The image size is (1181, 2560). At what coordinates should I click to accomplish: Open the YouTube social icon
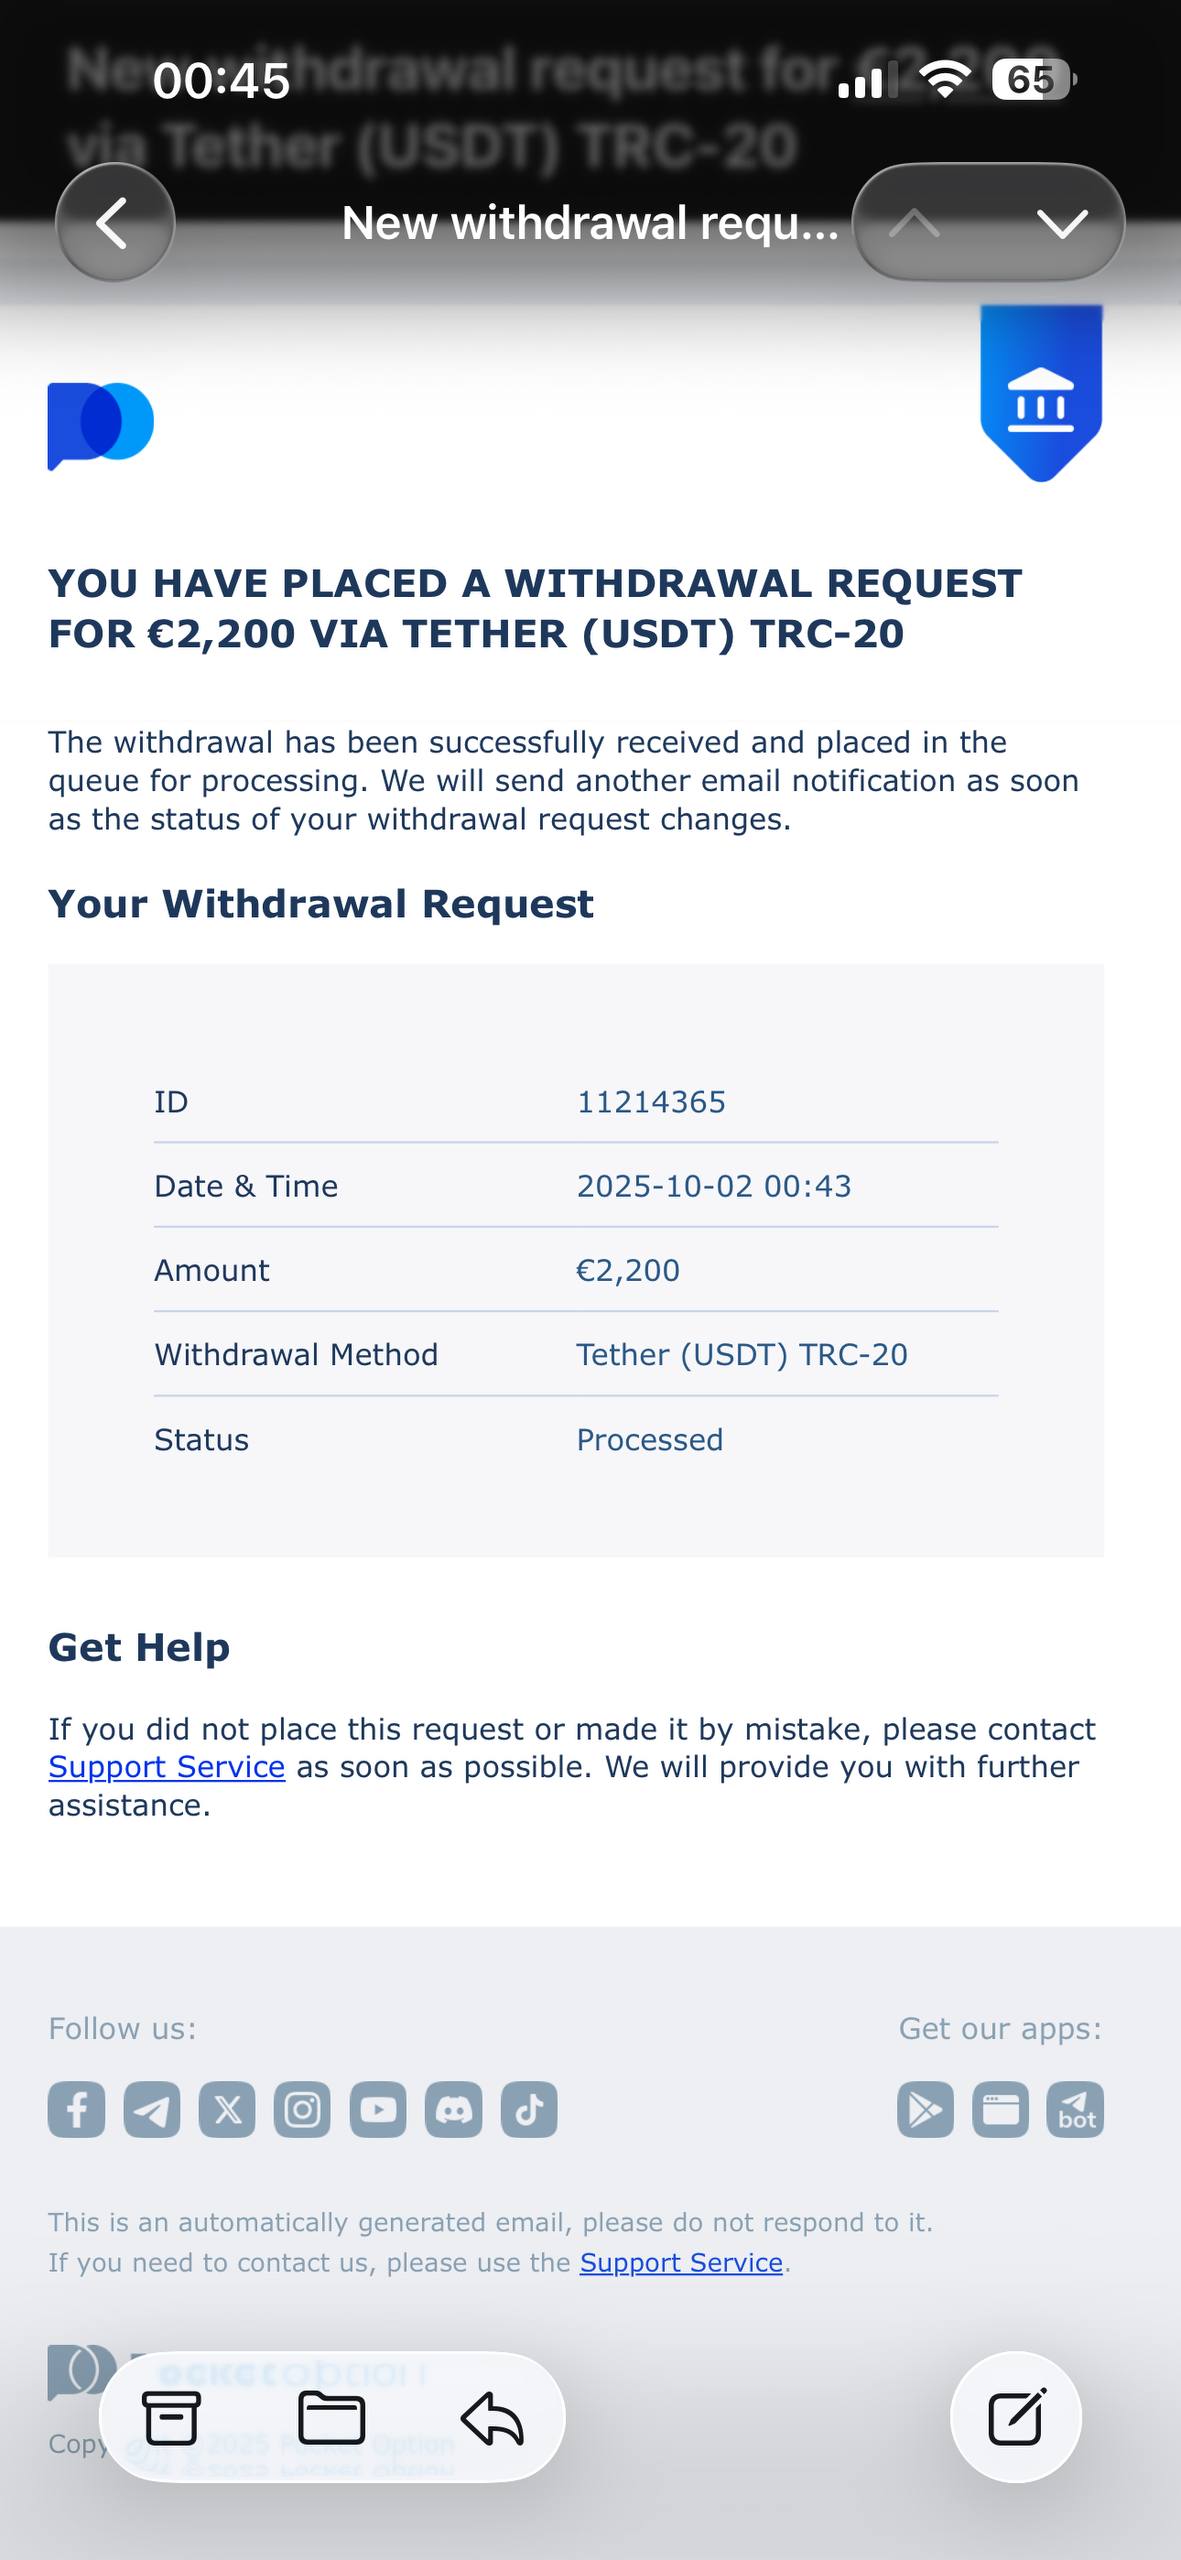378,2110
